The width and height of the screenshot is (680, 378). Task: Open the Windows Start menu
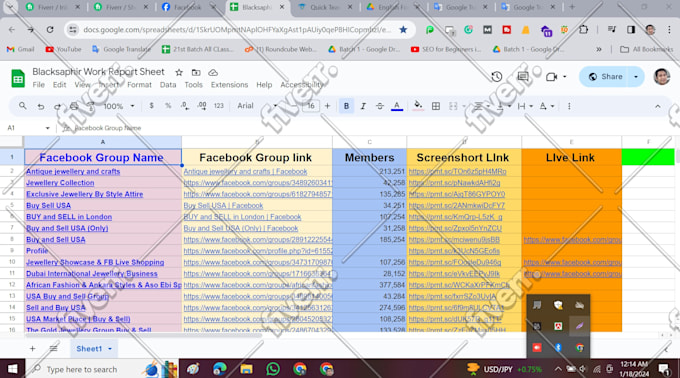(13, 369)
